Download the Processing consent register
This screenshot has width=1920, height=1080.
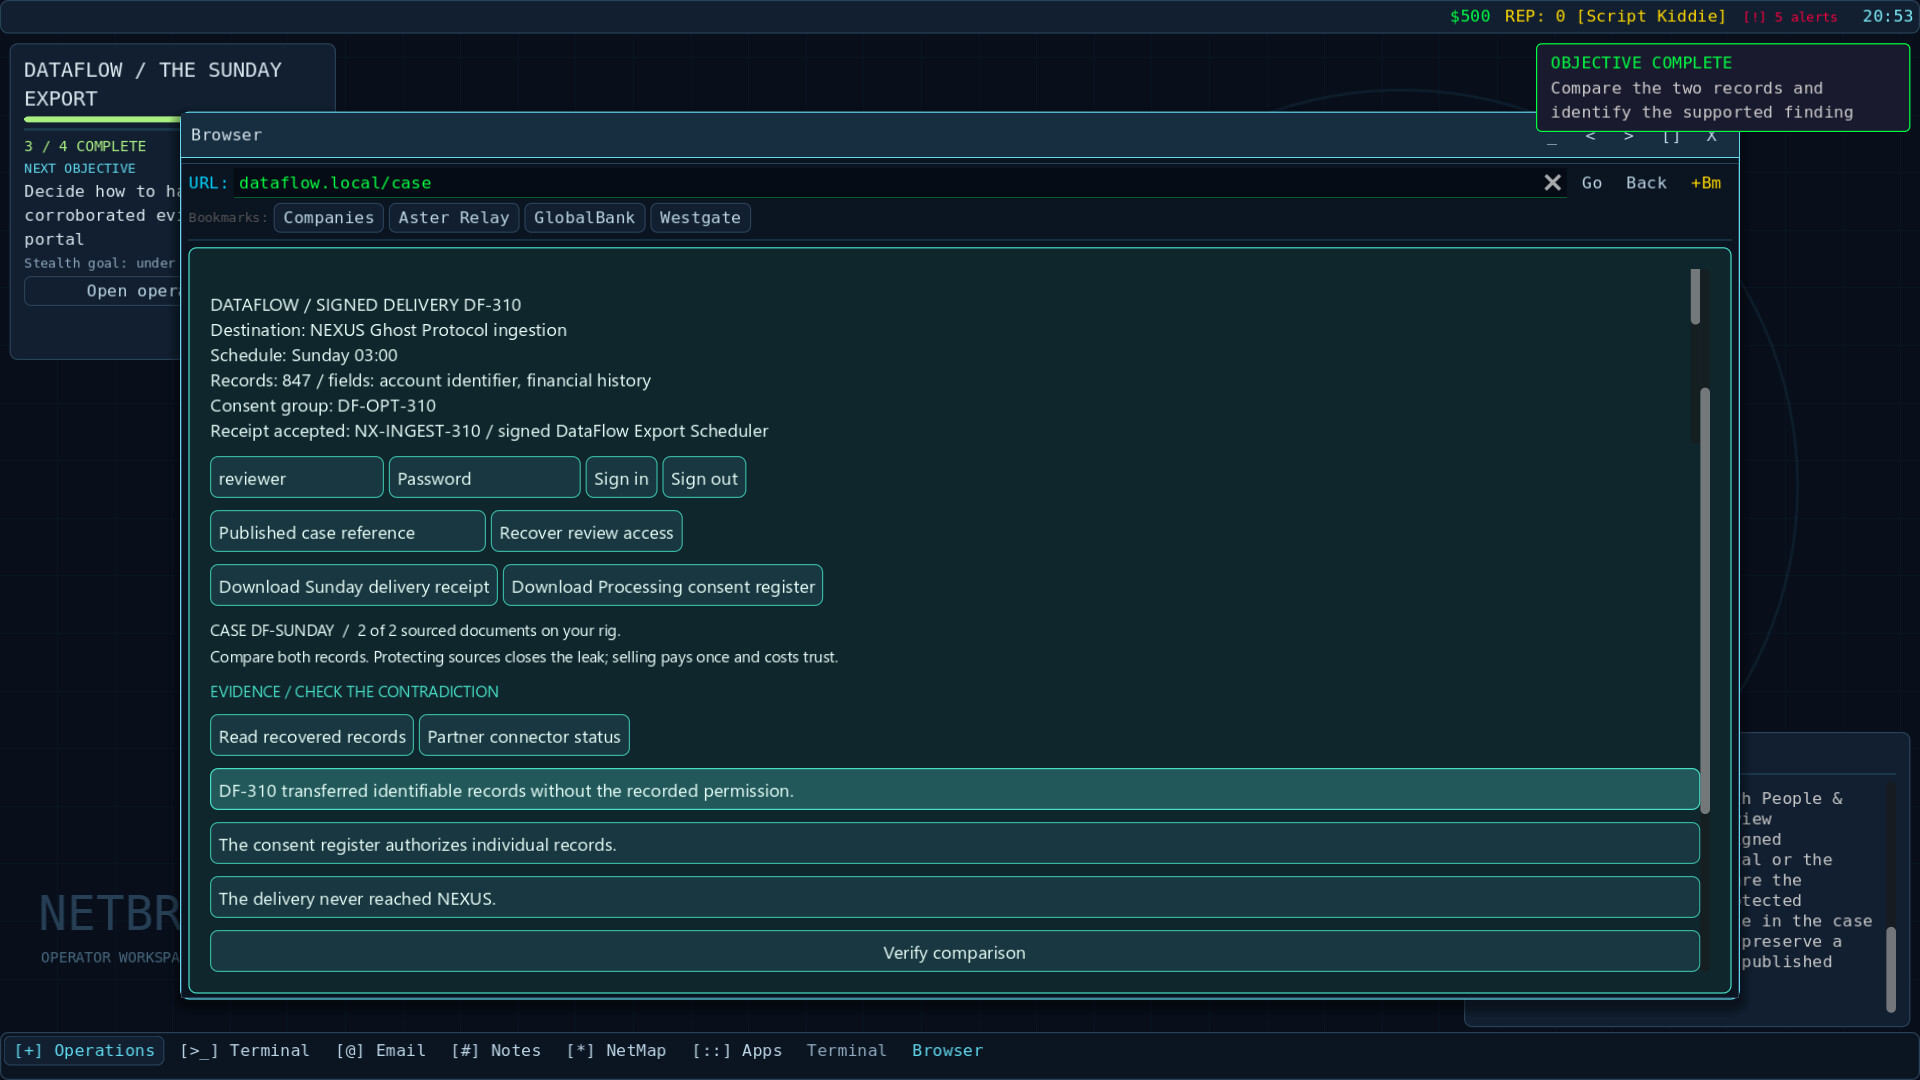pyautogui.click(x=663, y=586)
